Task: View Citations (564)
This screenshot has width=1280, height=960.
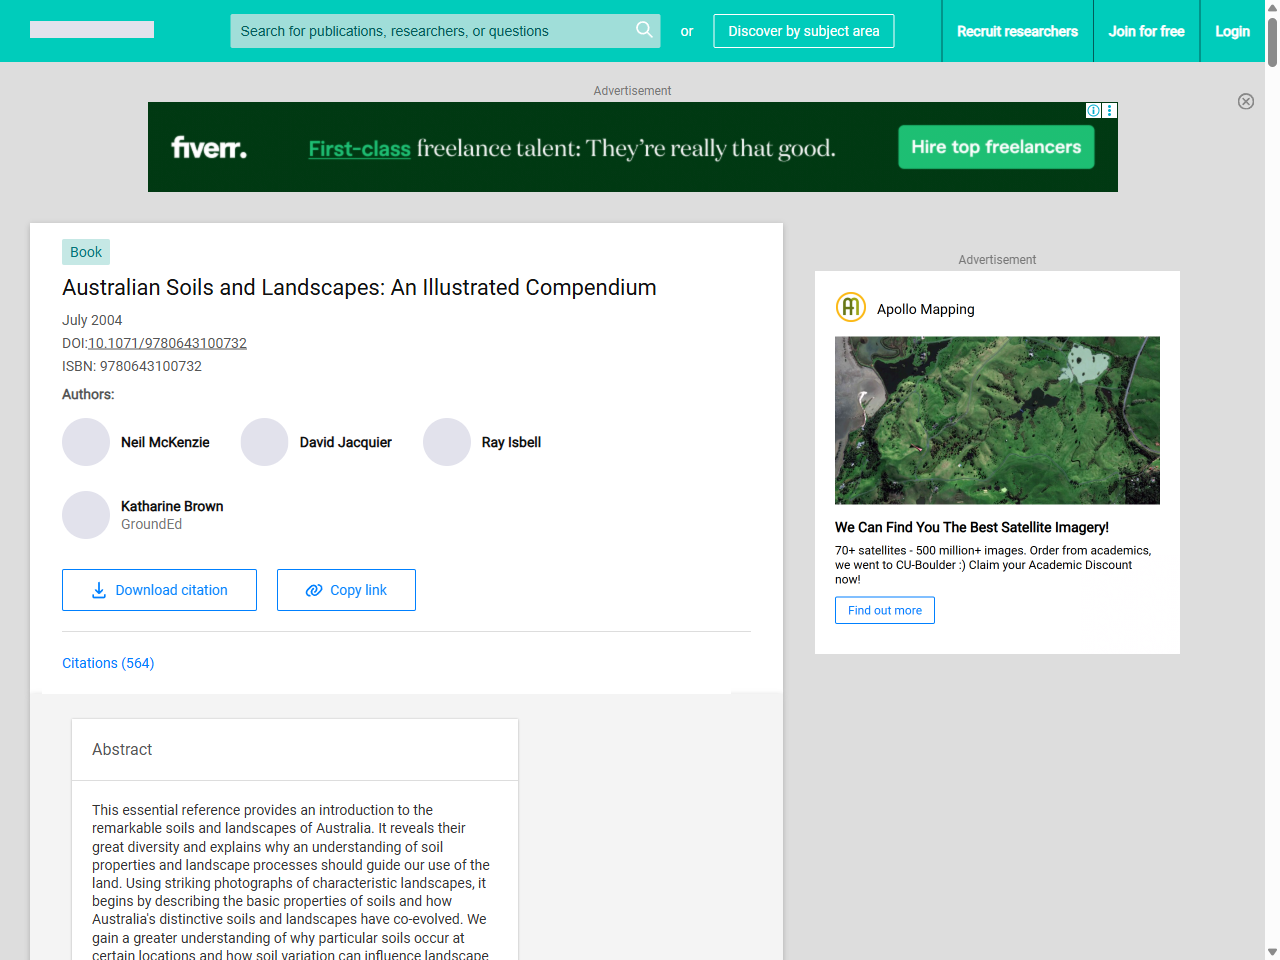Action: (108, 663)
